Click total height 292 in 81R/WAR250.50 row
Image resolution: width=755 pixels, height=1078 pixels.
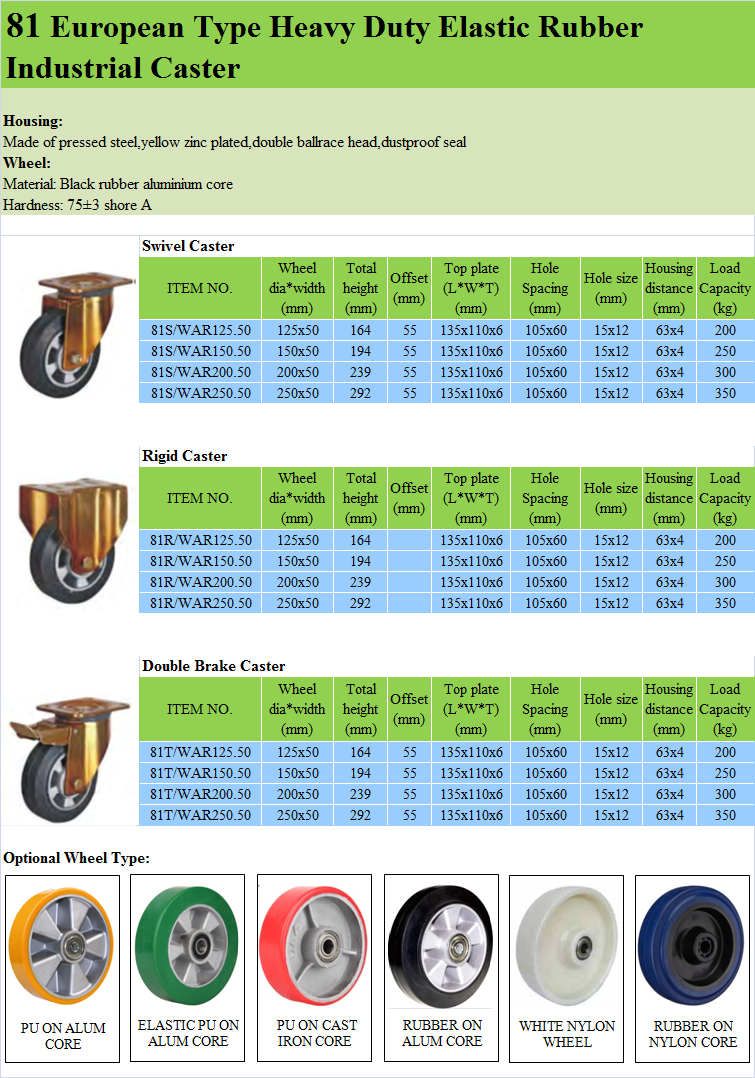point(360,603)
